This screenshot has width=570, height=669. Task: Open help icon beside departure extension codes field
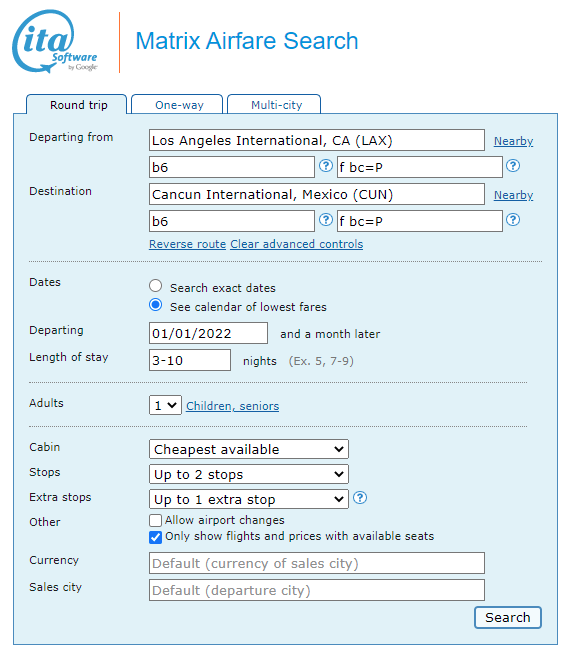click(513, 166)
